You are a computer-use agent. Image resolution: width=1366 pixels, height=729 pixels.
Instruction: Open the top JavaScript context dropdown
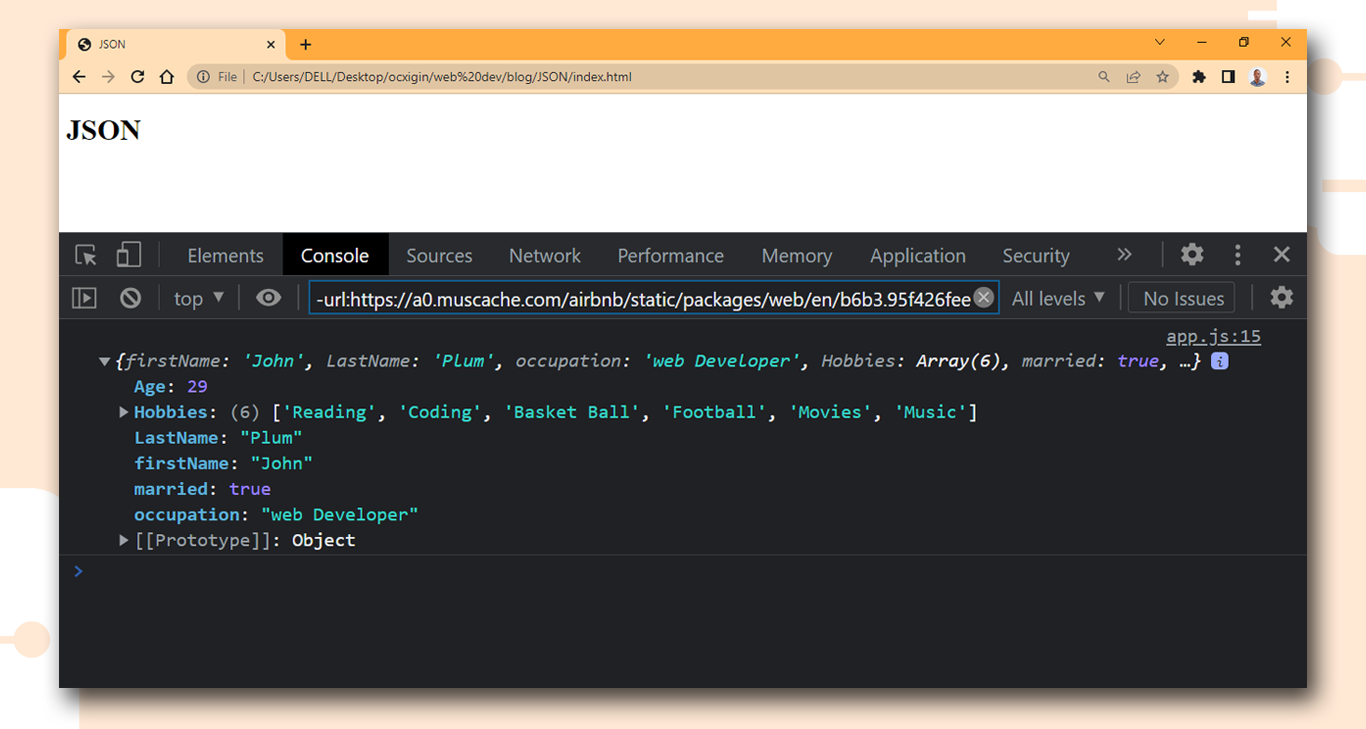[199, 298]
